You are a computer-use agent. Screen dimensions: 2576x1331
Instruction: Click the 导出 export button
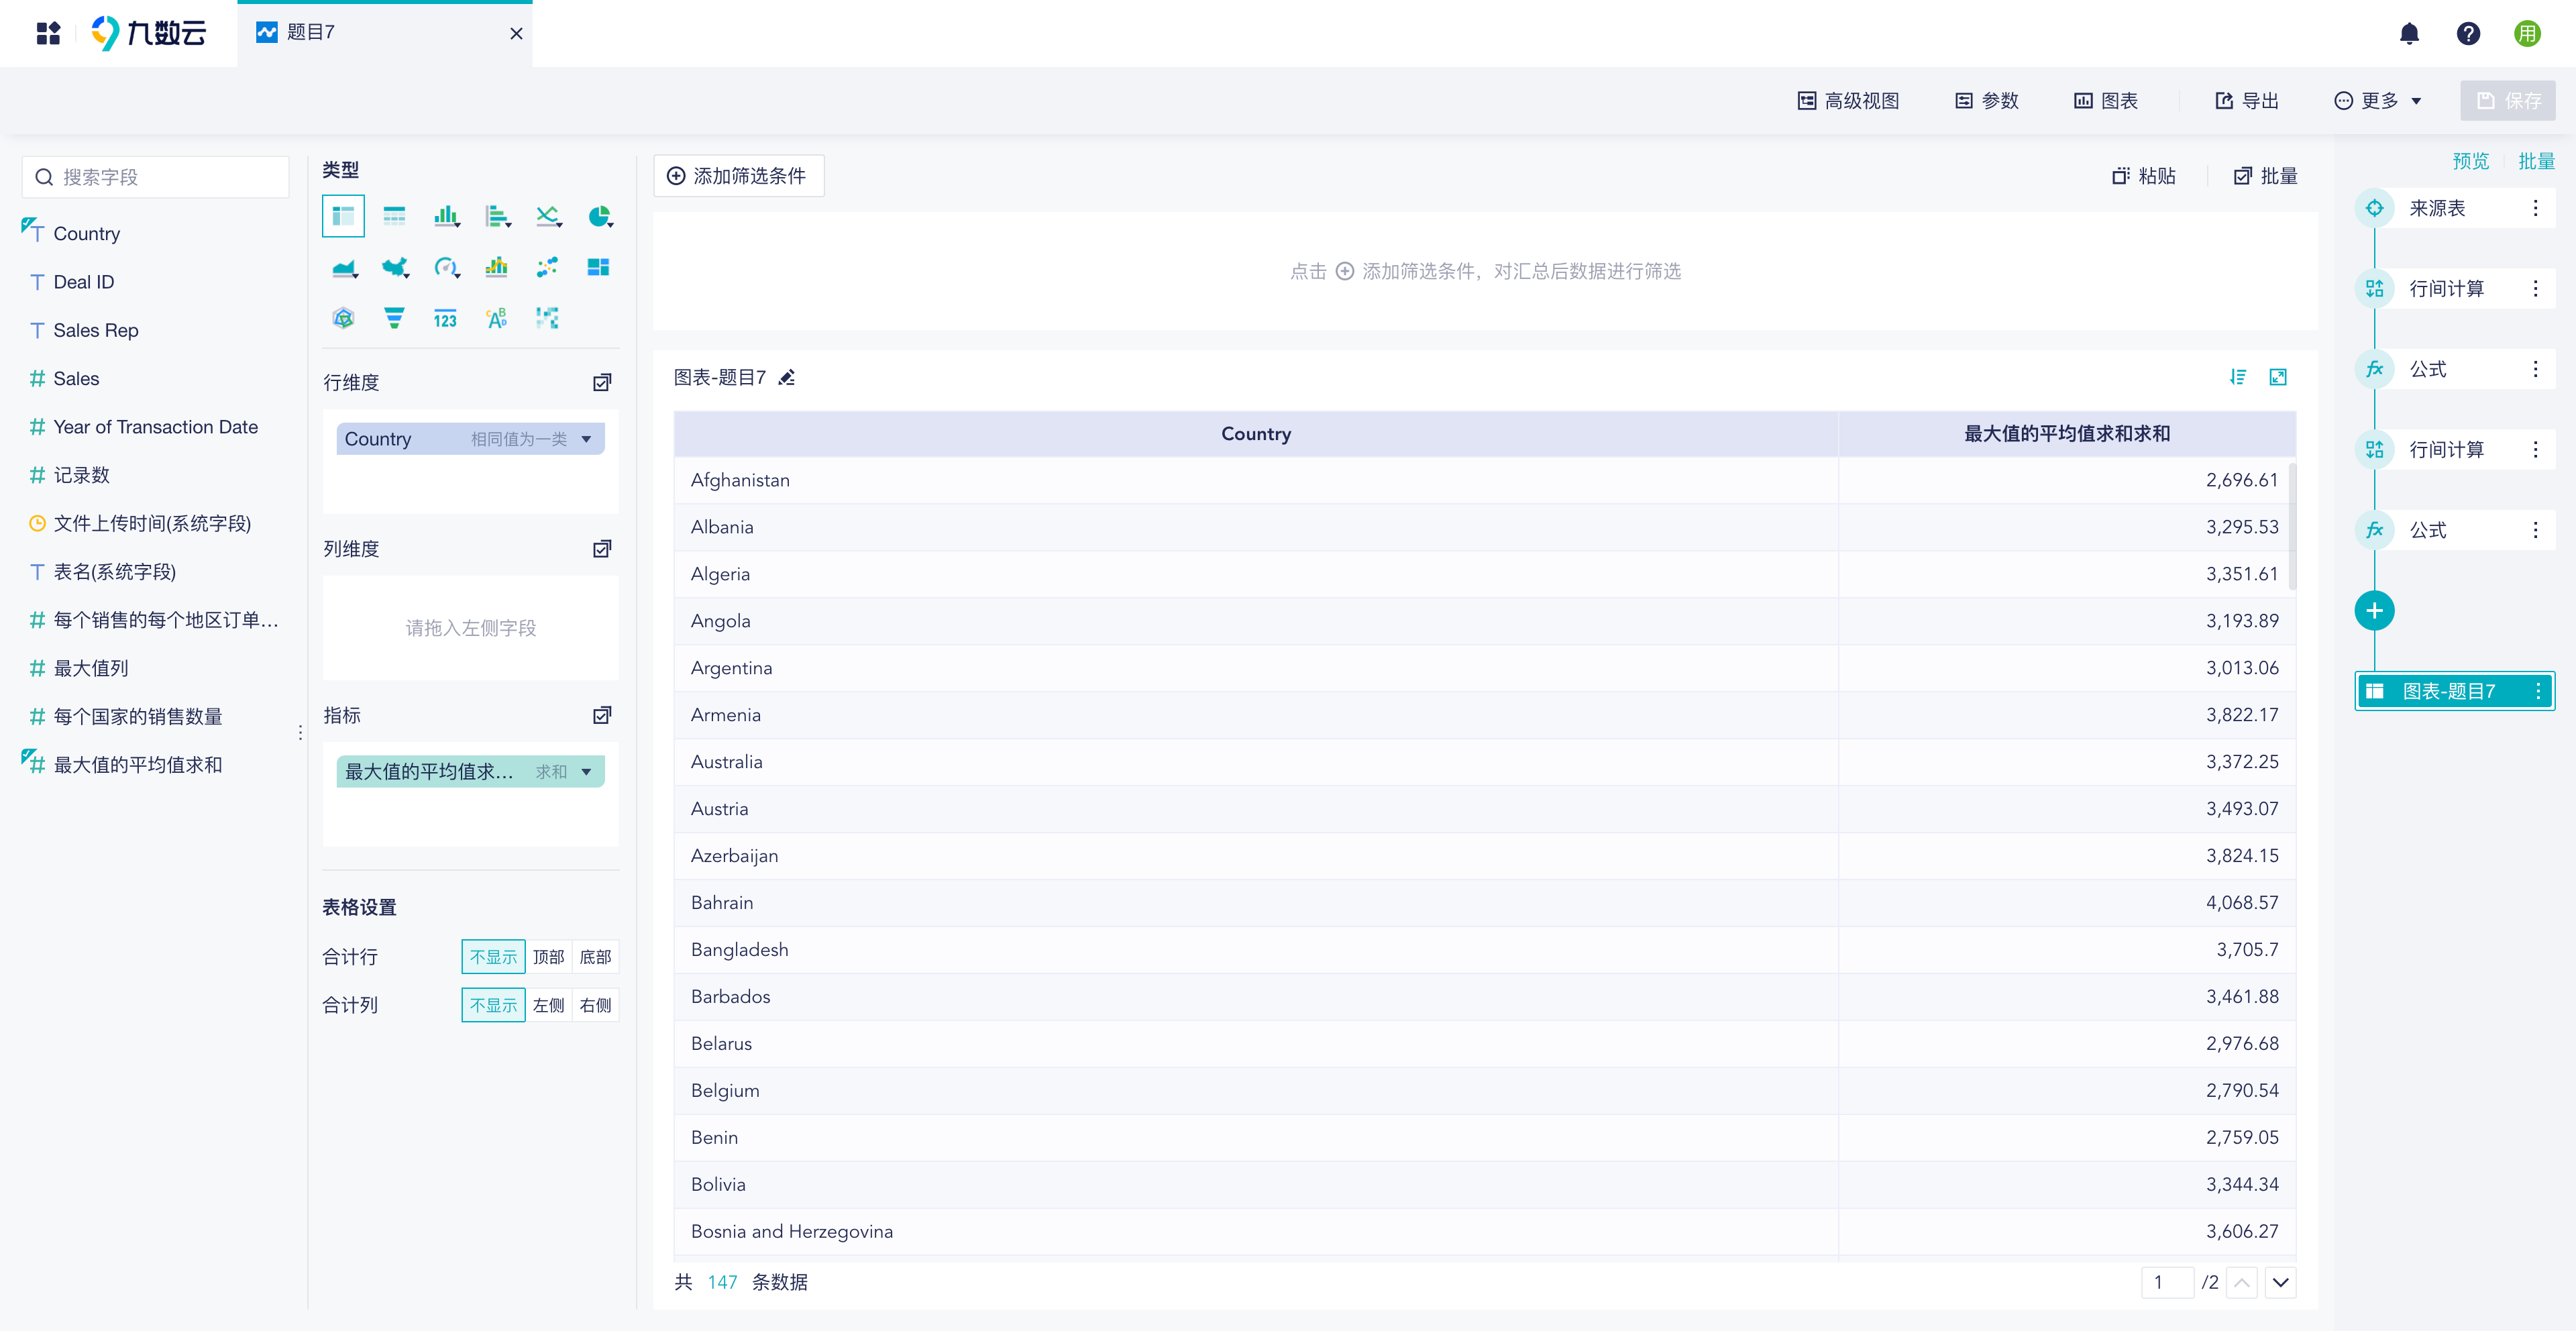click(2247, 101)
